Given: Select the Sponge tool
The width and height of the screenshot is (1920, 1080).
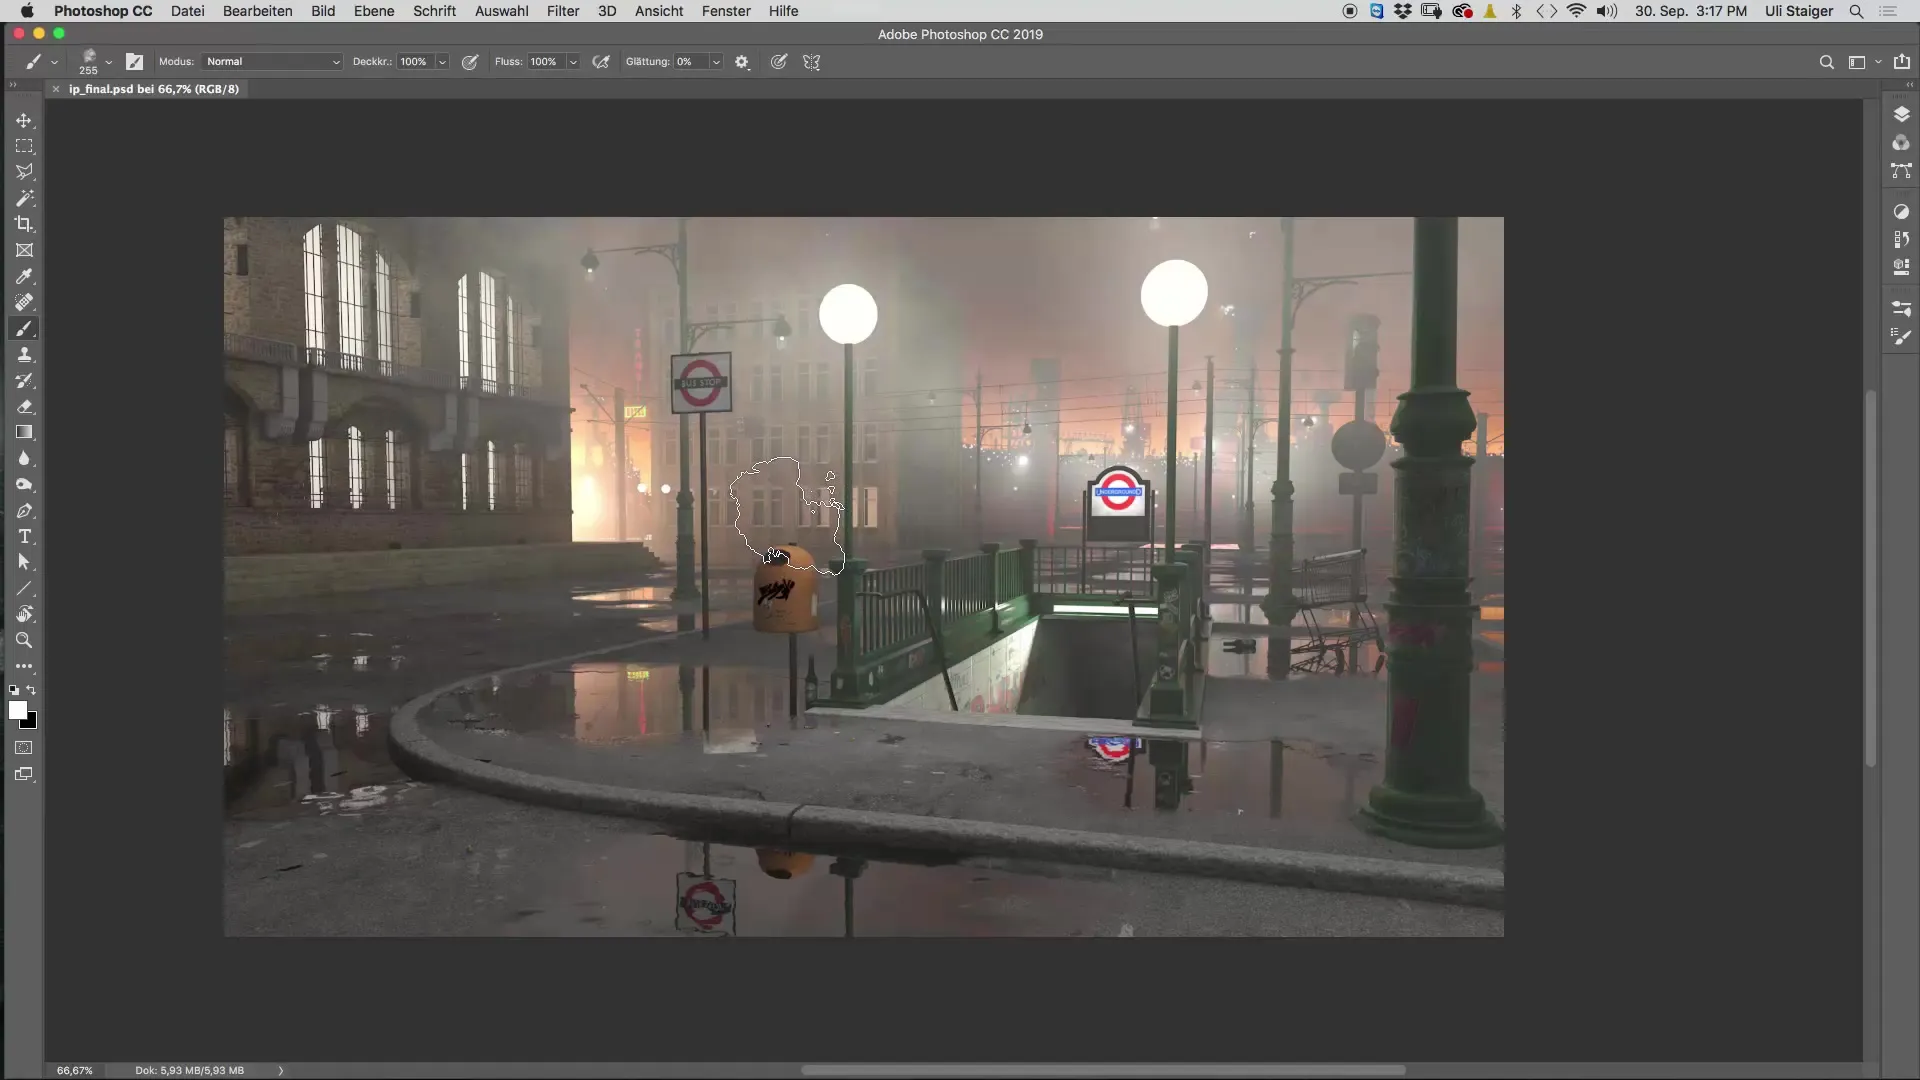Looking at the screenshot, I should [24, 484].
